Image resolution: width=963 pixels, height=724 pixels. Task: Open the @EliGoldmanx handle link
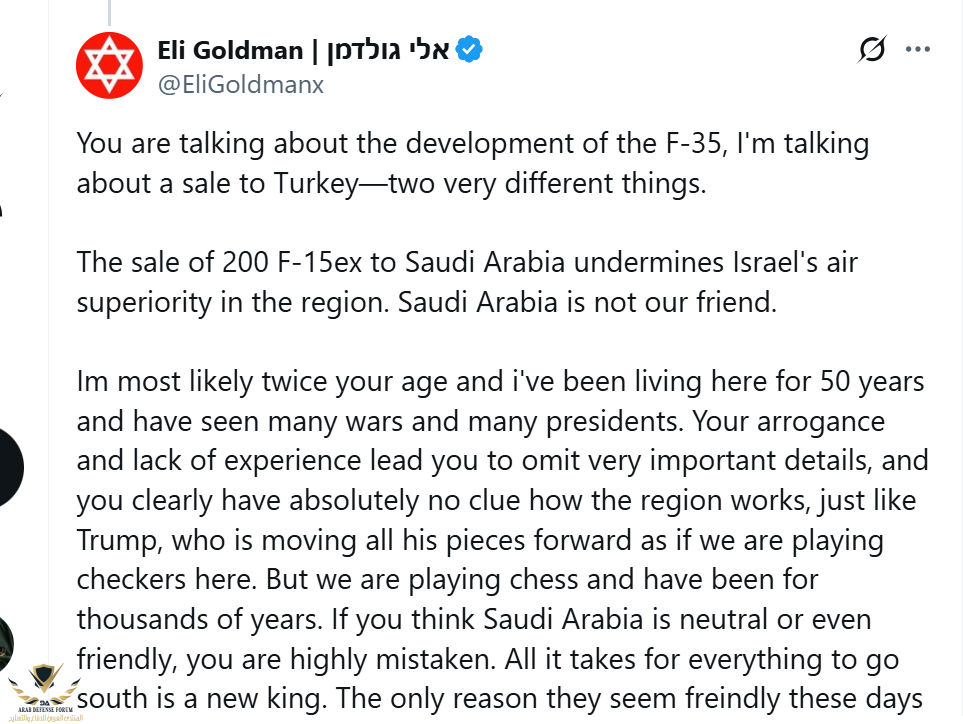coord(240,85)
